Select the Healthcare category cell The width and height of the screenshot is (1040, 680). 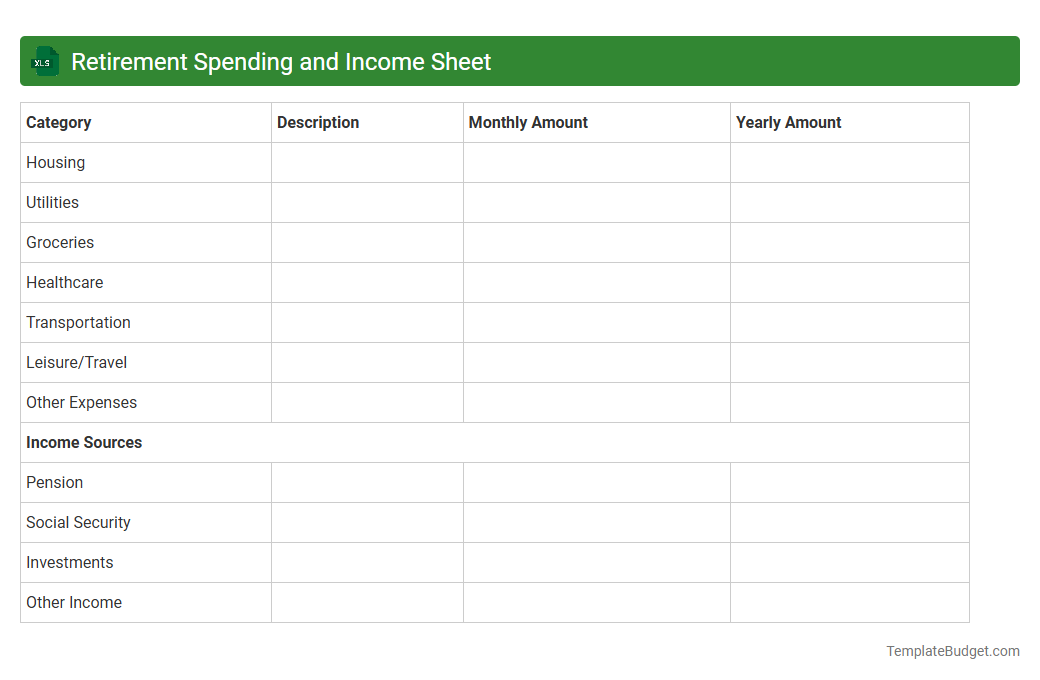(x=64, y=282)
